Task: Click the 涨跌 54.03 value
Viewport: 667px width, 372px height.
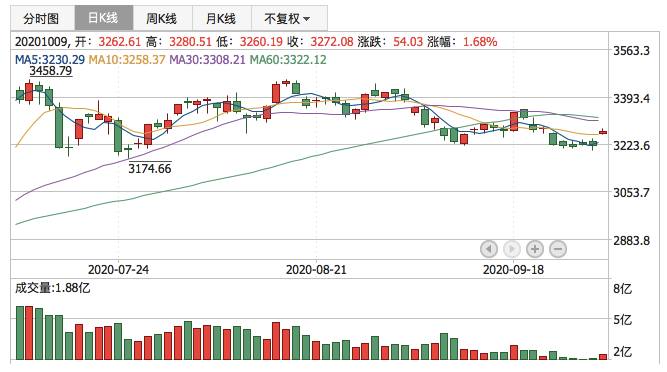Action: [408, 42]
